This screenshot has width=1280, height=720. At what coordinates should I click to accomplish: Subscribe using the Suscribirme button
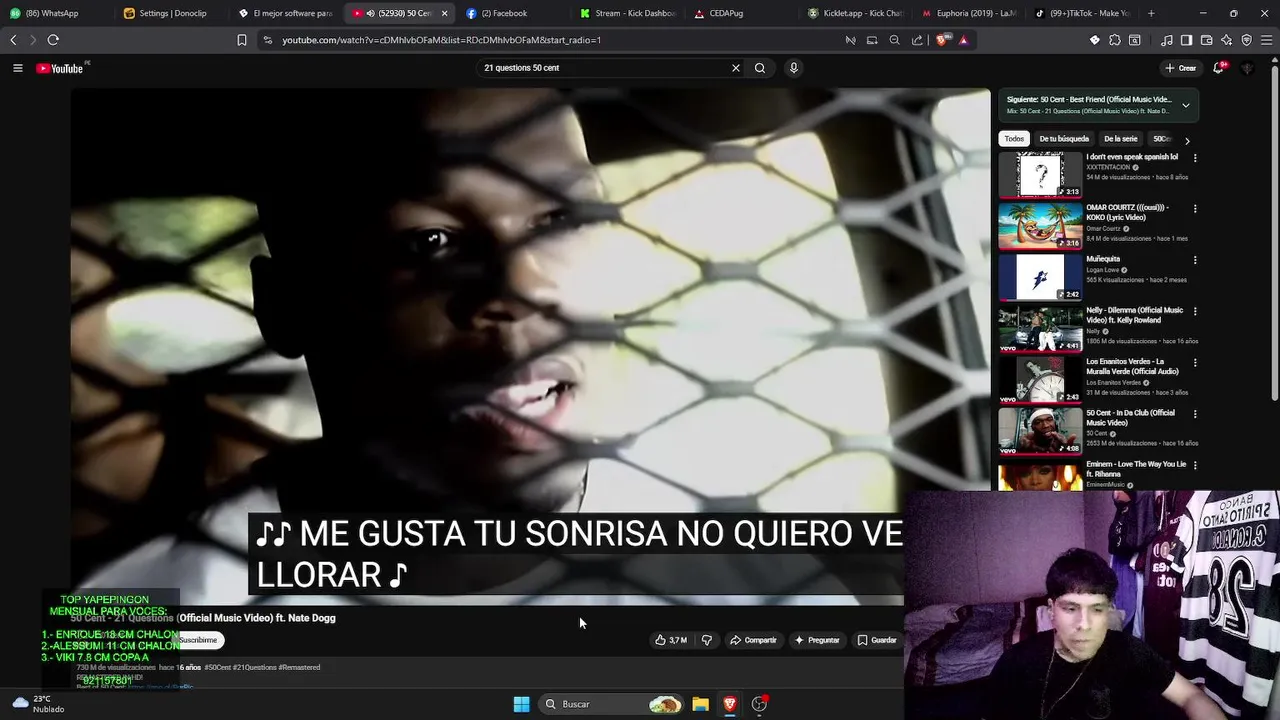tap(198, 640)
